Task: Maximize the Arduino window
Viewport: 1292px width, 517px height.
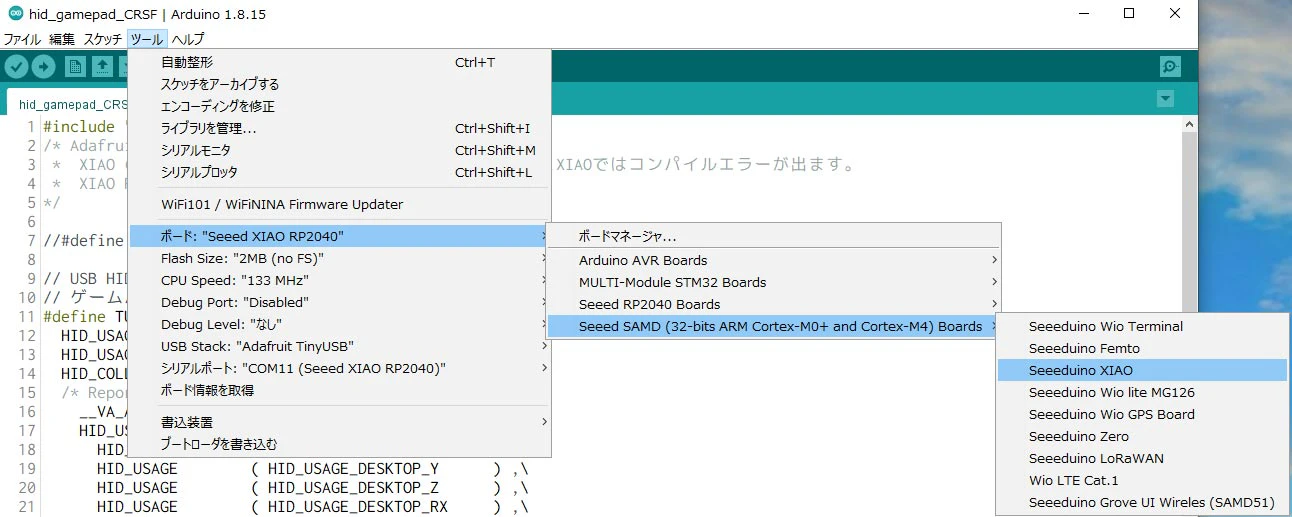Action: pyautogui.click(x=1129, y=14)
